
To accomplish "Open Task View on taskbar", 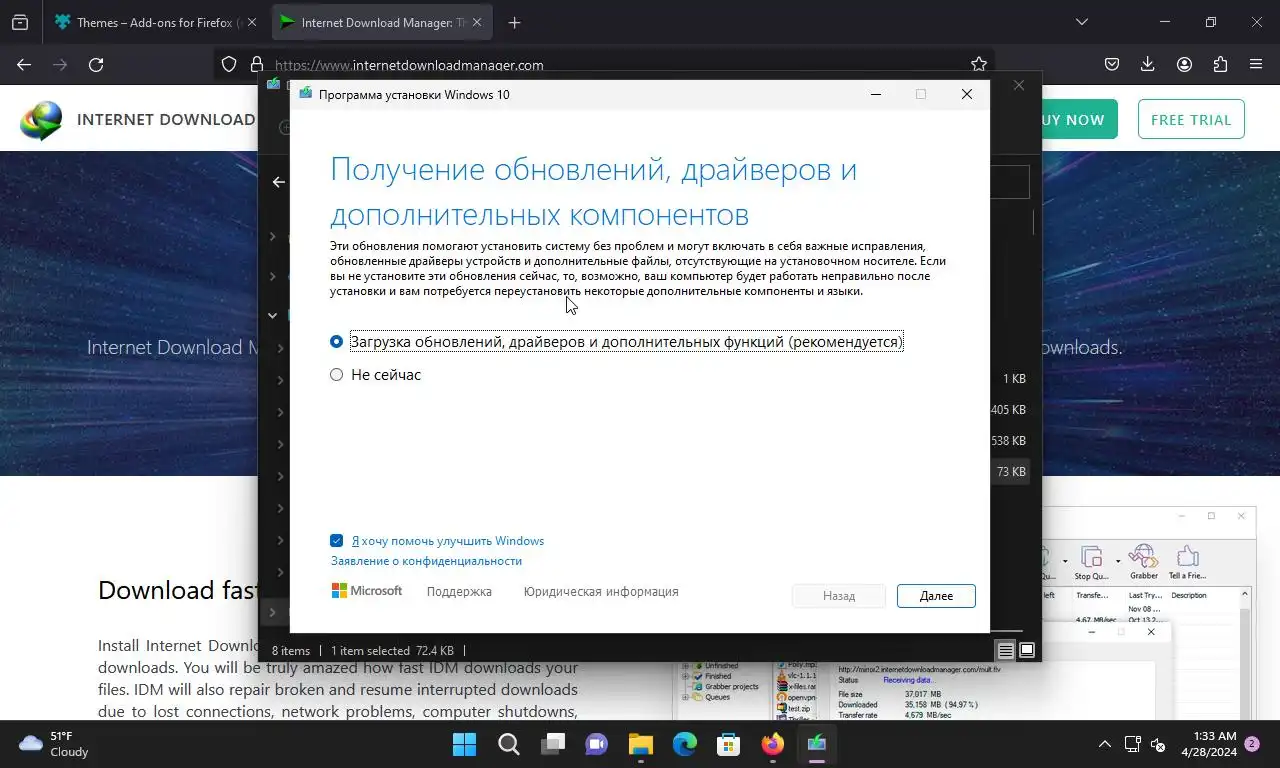I will click(x=553, y=744).
